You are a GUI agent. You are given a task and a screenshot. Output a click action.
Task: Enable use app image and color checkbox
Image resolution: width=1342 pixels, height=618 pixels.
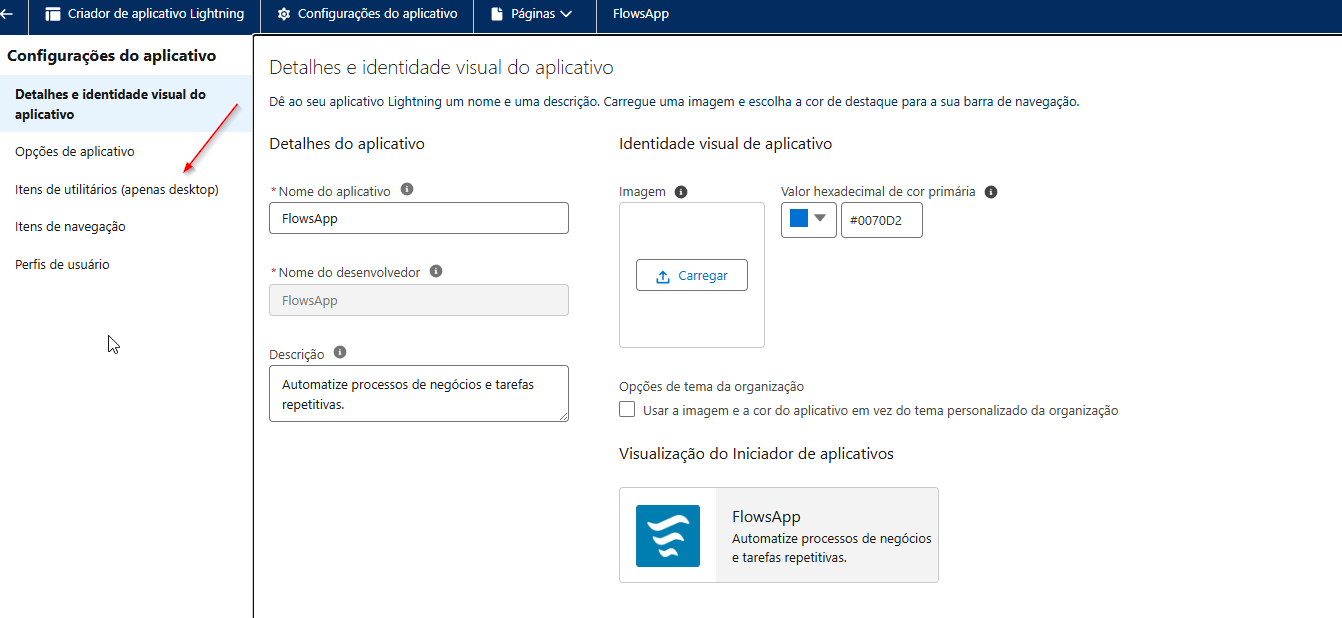tap(627, 409)
